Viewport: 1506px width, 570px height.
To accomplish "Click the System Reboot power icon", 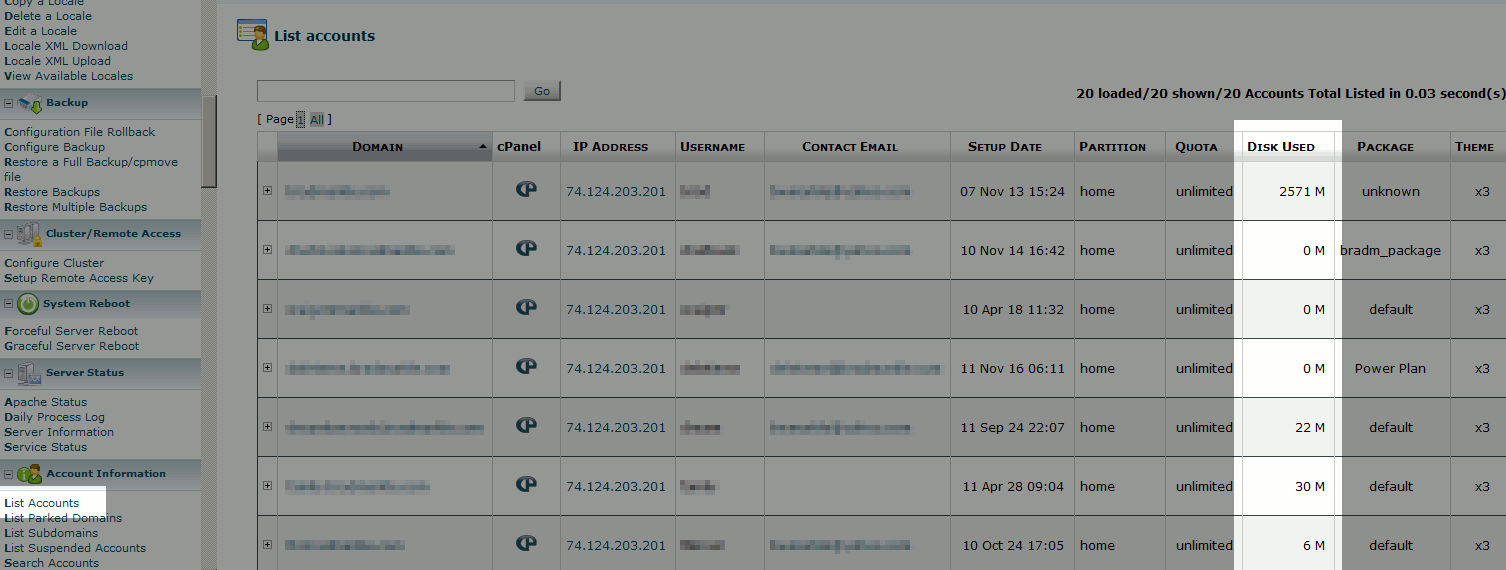I will (x=28, y=304).
